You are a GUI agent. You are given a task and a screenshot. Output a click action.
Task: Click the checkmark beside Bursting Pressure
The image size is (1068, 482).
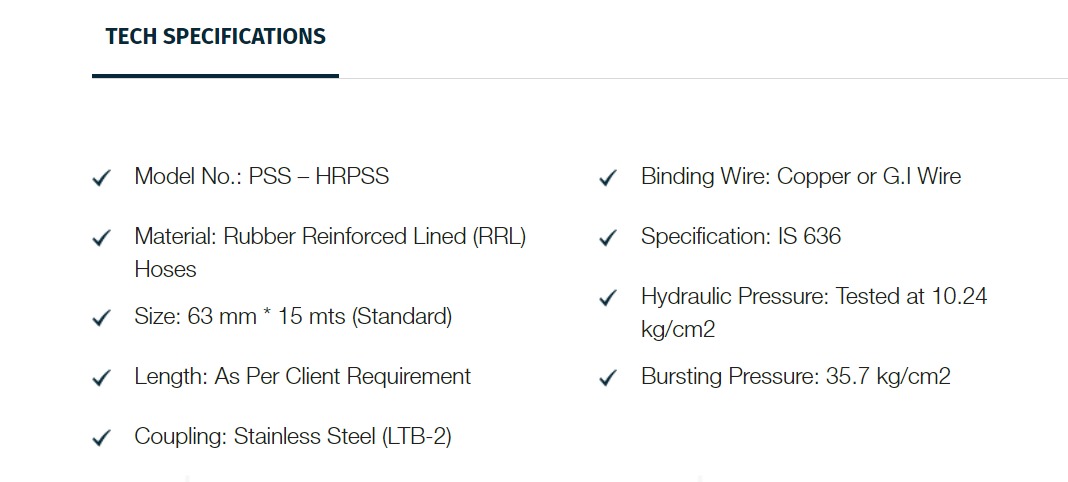[608, 378]
